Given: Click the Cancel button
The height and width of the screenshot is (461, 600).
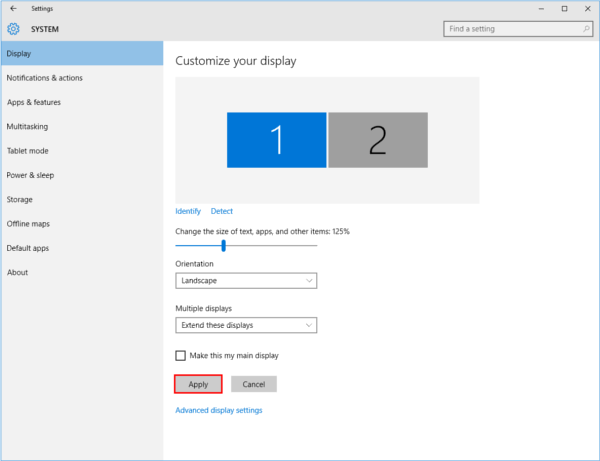Looking at the screenshot, I should pyautogui.click(x=254, y=384).
